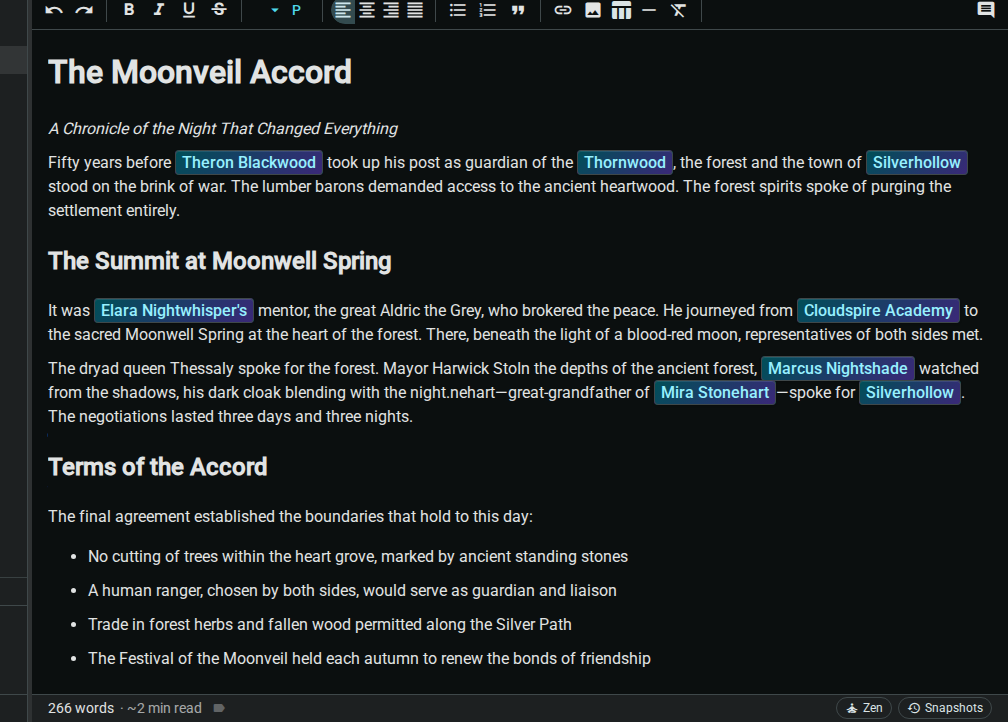Undo the last edit
This screenshot has width=1008, height=722.
54,10
